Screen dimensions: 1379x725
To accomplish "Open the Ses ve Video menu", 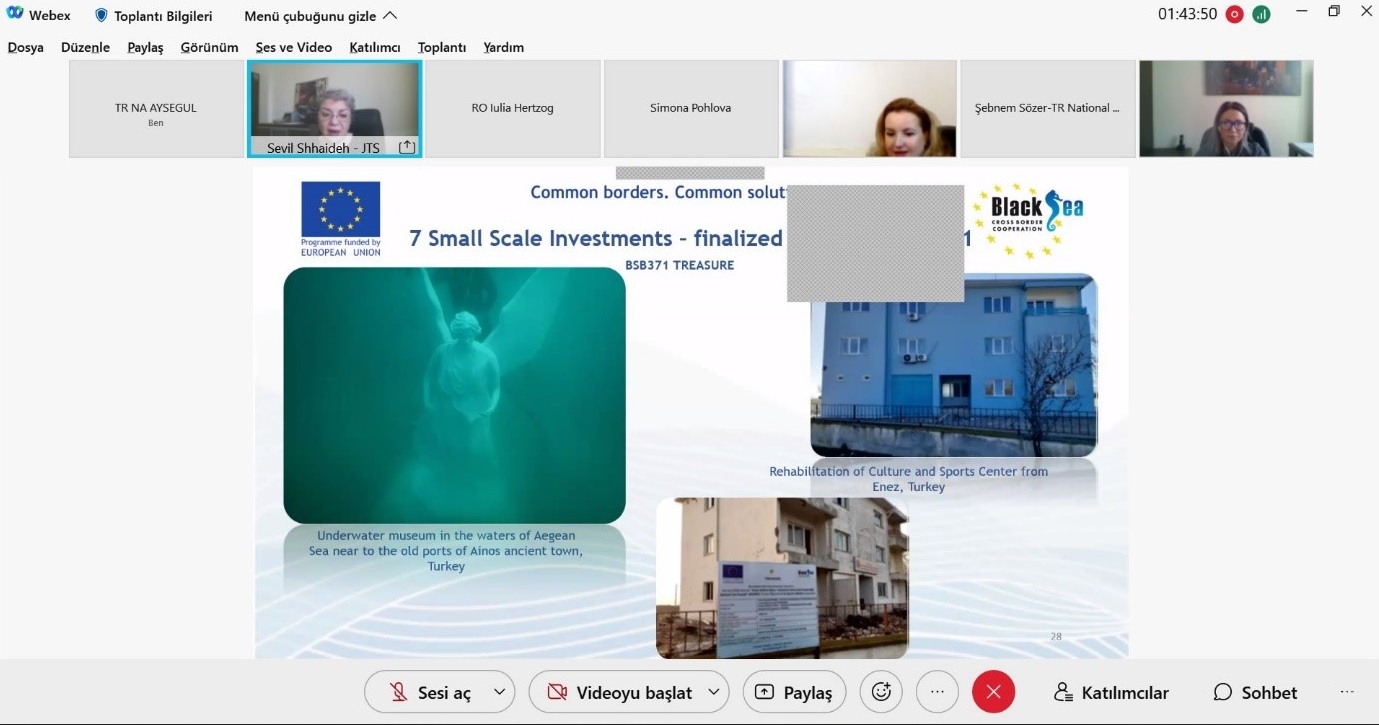I will click(x=293, y=47).
